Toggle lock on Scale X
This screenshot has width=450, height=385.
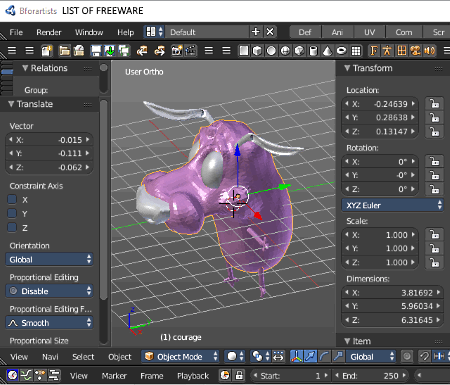point(434,235)
